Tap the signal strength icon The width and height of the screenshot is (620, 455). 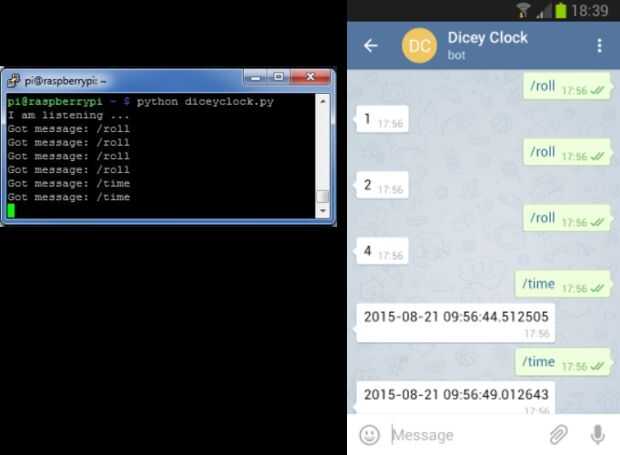(x=544, y=11)
